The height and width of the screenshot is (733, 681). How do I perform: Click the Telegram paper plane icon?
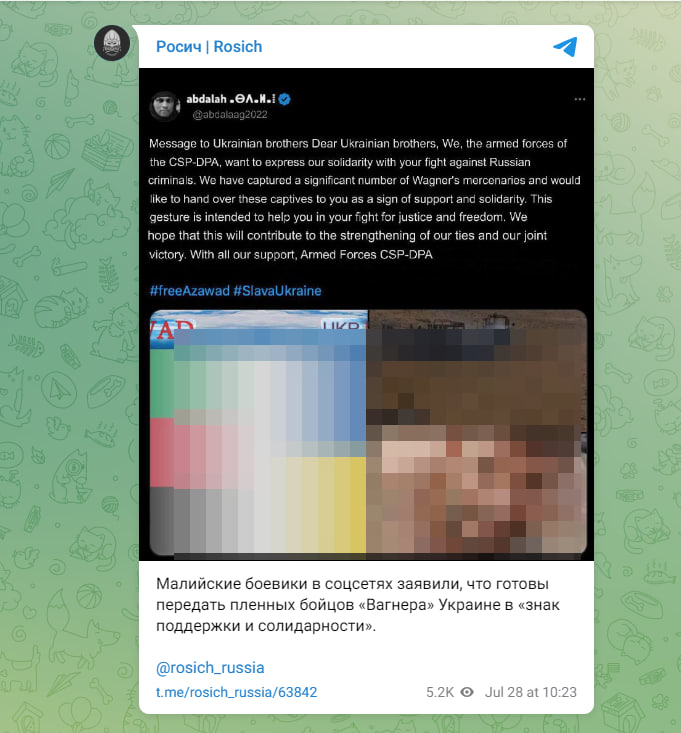click(566, 47)
